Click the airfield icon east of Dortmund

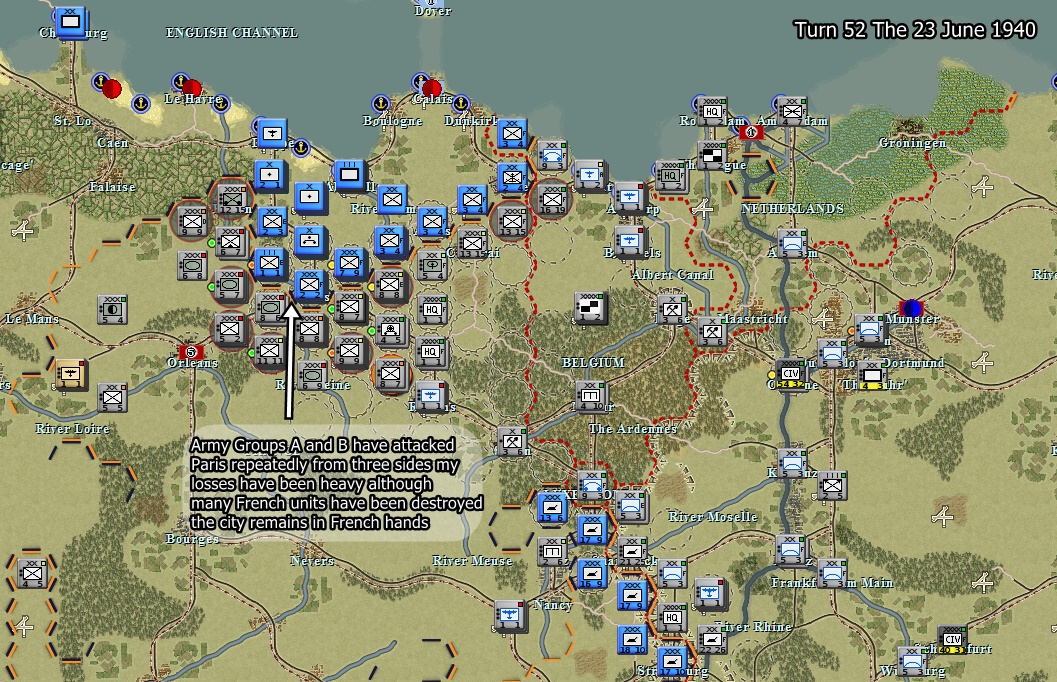[x=982, y=363]
